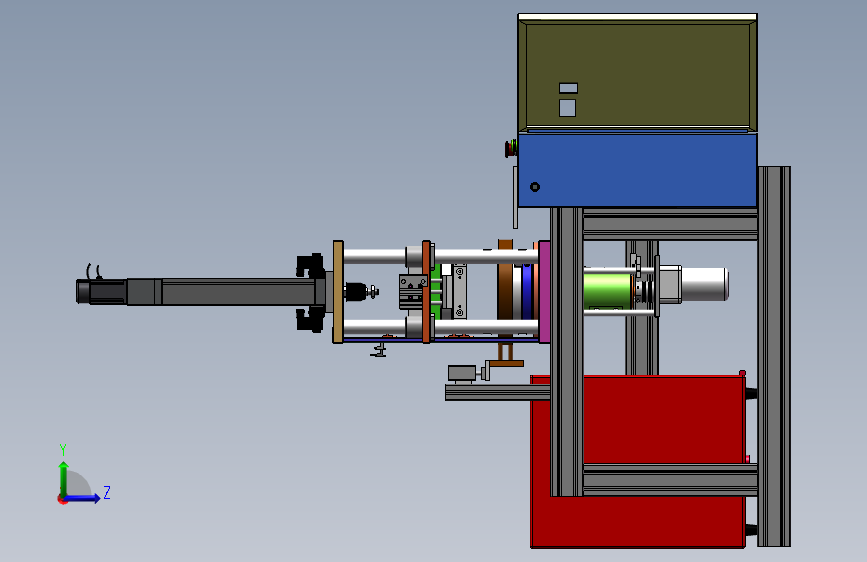Select the lower horizontal extrusion across red tank
Image resolution: width=867 pixels, height=562 pixels.
click(x=670, y=480)
